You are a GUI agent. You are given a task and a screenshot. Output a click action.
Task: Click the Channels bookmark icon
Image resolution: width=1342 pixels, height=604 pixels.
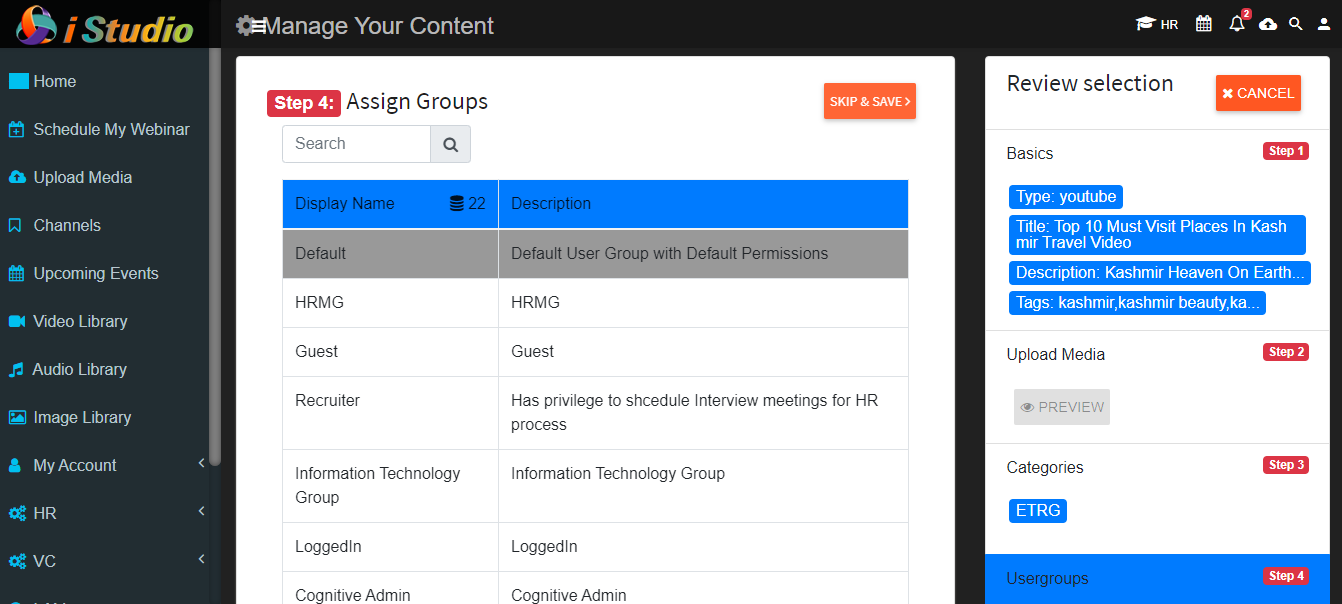pos(15,225)
